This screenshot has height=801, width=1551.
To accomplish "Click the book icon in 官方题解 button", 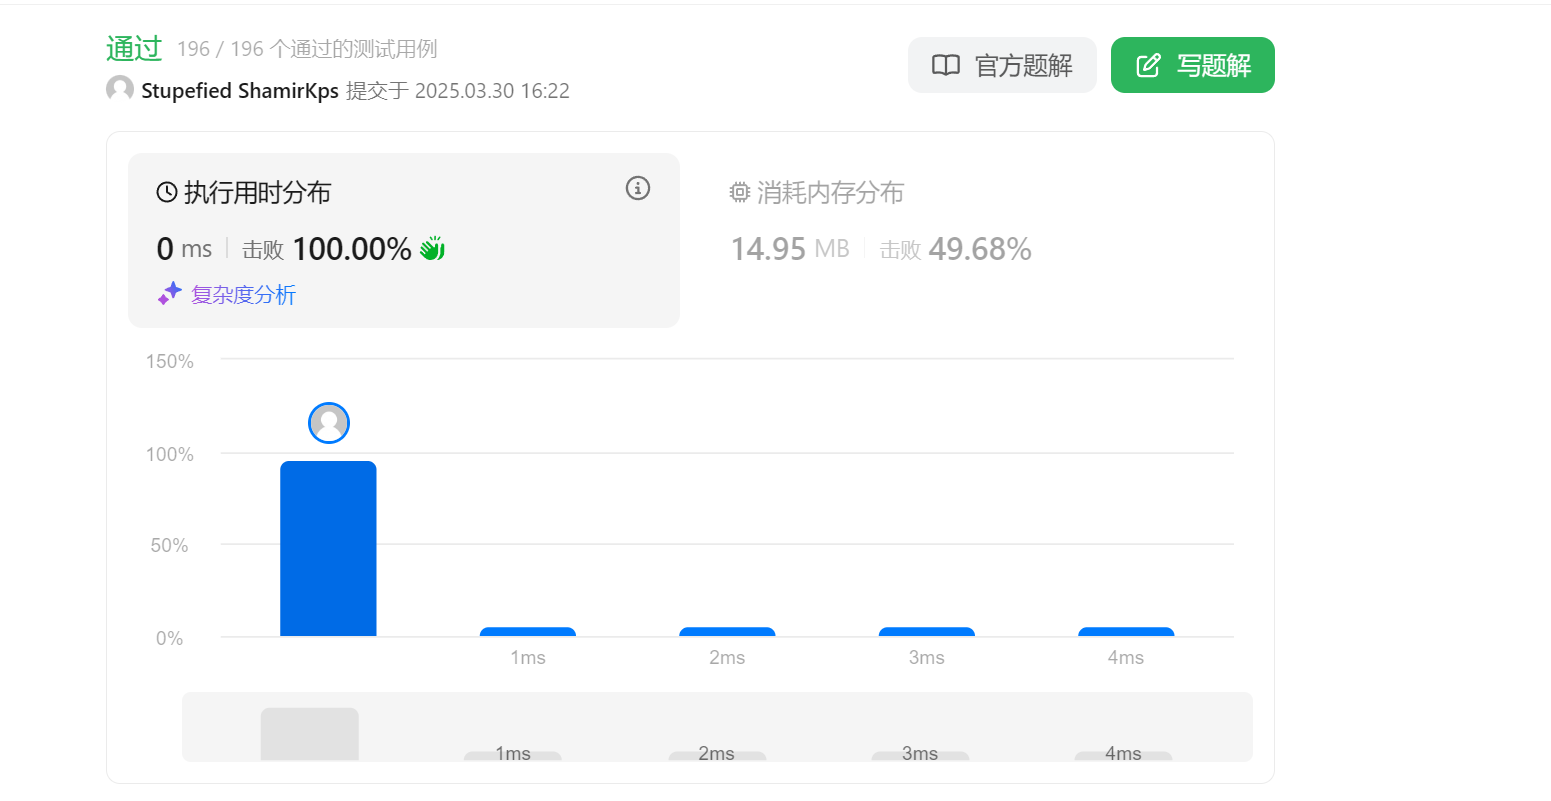I will pos(946,65).
